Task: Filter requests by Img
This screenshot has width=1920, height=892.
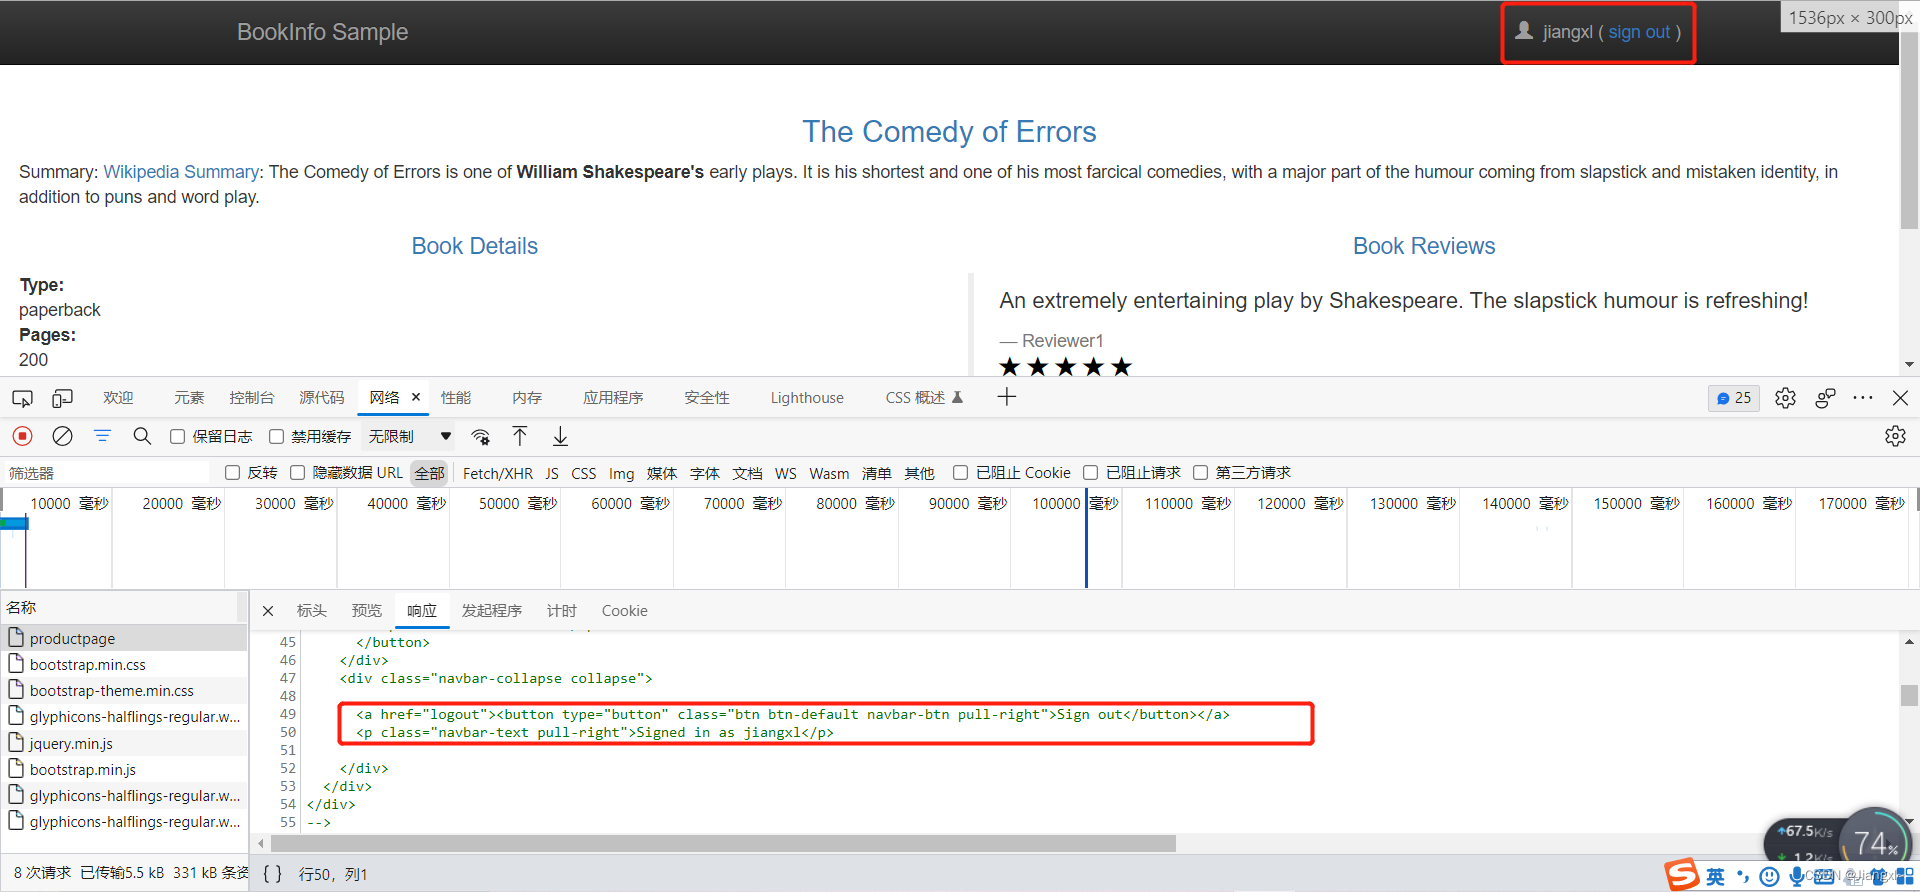Action: click(622, 473)
